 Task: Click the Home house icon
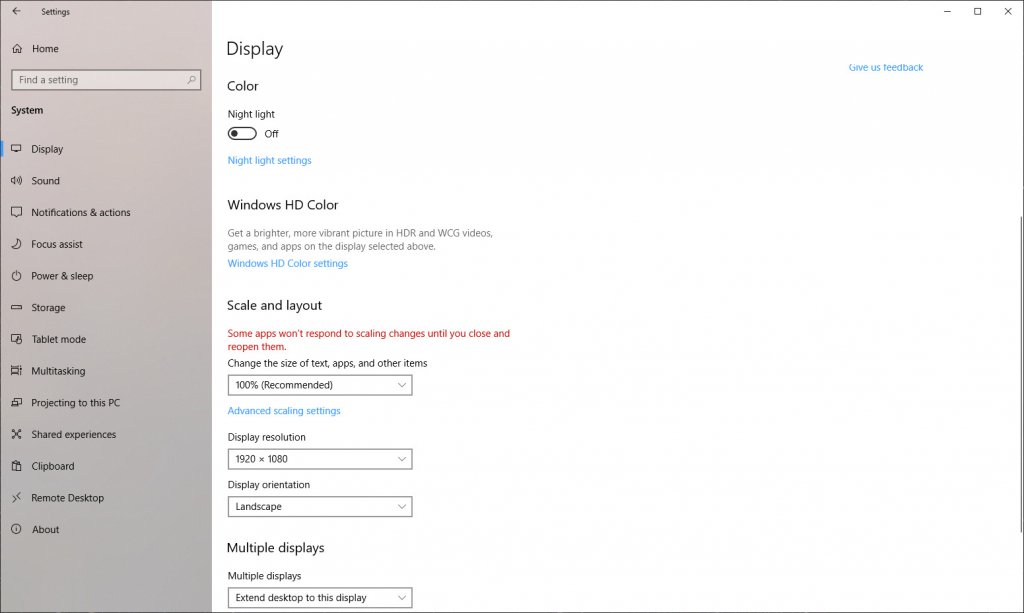(17, 48)
